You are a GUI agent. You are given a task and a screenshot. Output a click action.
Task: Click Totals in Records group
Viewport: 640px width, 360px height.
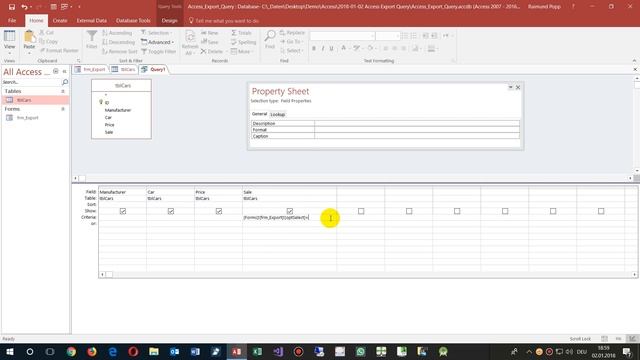point(241,33)
